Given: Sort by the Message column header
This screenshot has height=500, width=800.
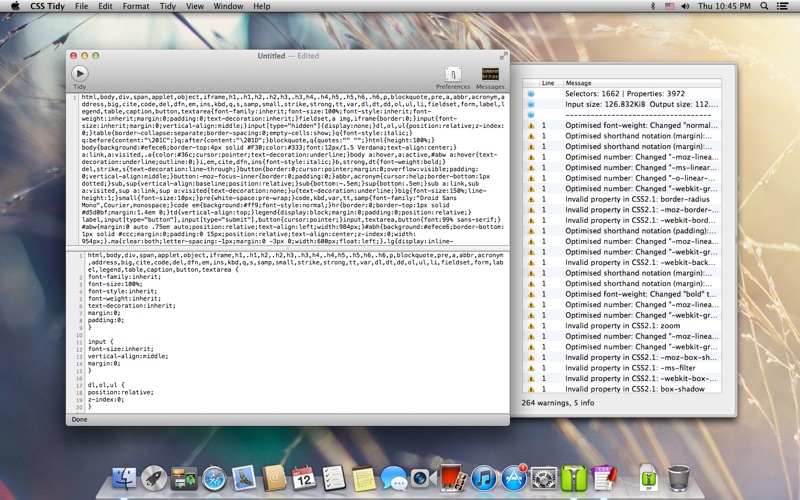Looking at the screenshot, I should tap(642, 83).
